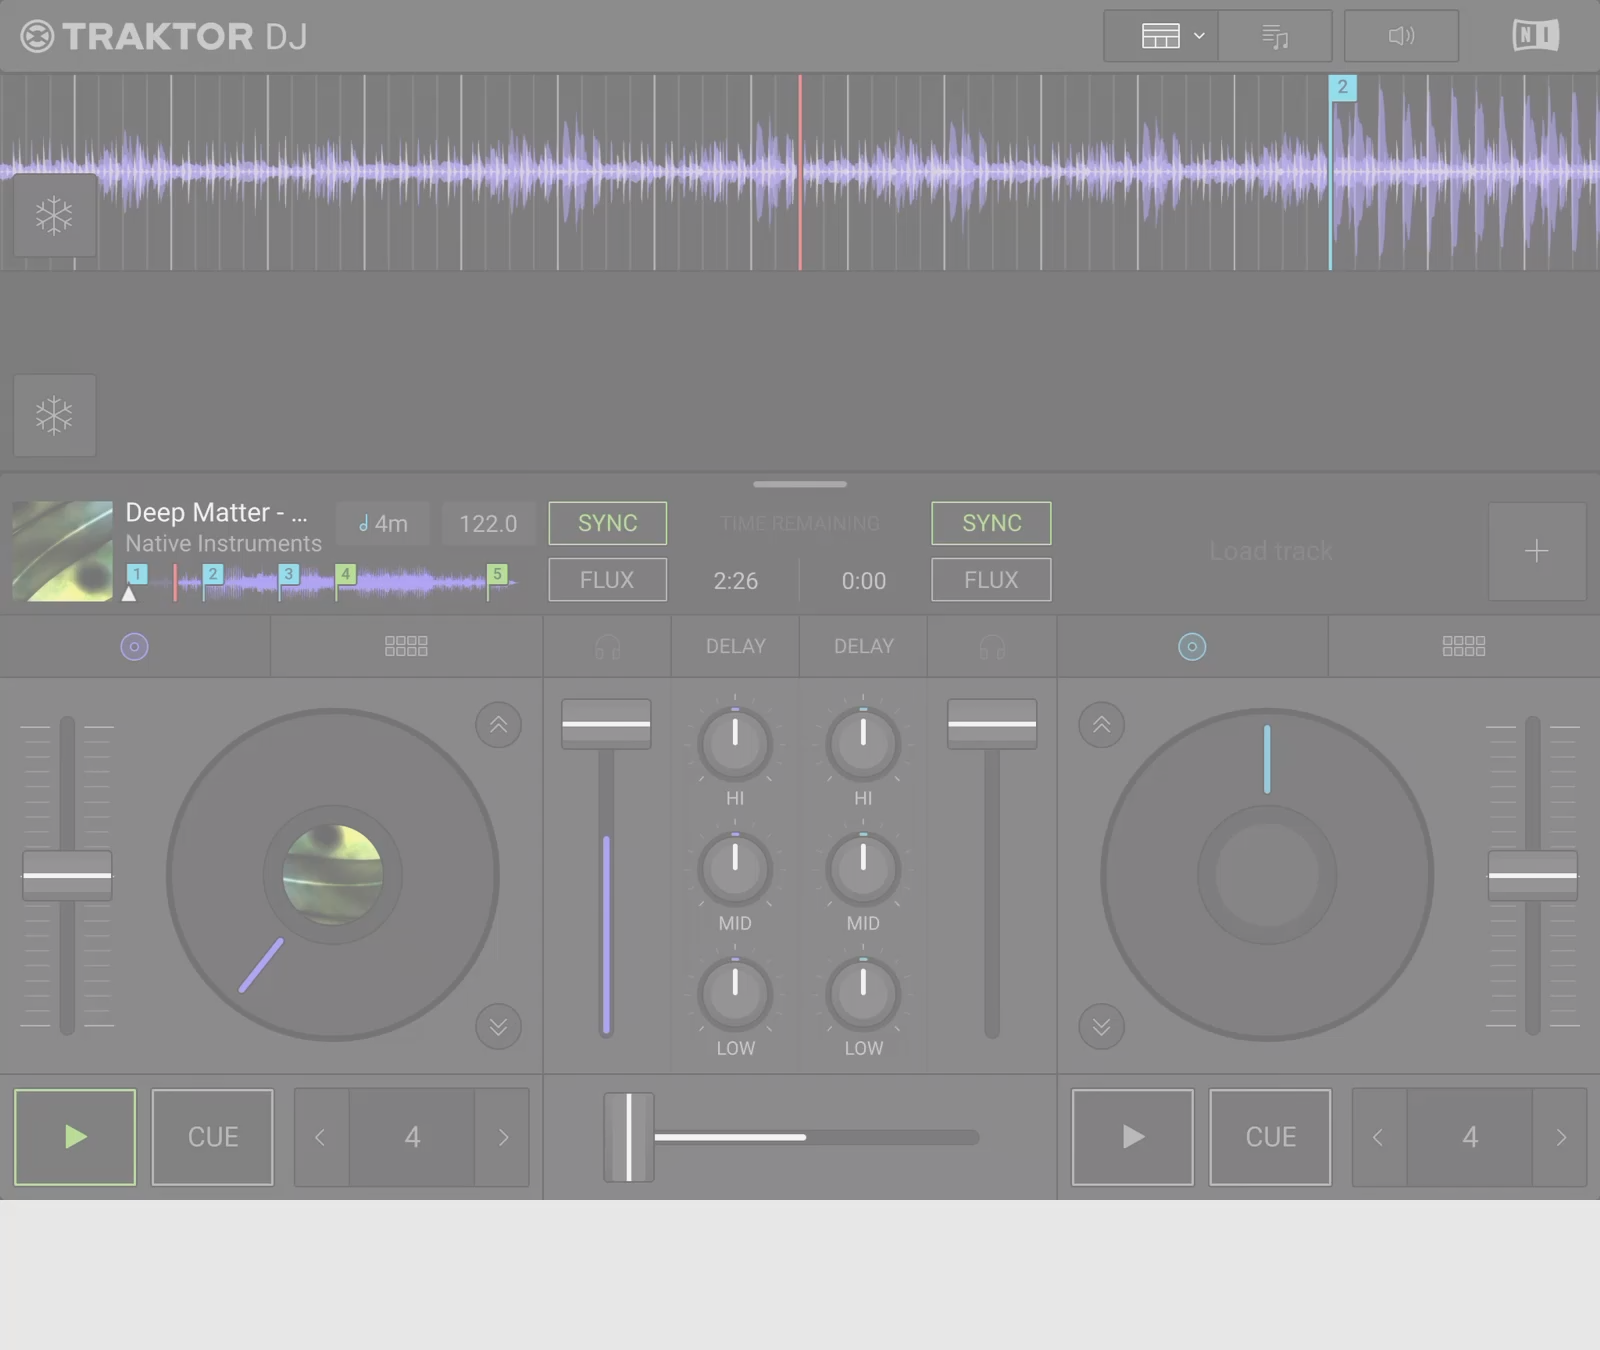Screen dimensions: 1600x1350
Task: Click left deck double down-chevron button
Action: coord(498,1027)
